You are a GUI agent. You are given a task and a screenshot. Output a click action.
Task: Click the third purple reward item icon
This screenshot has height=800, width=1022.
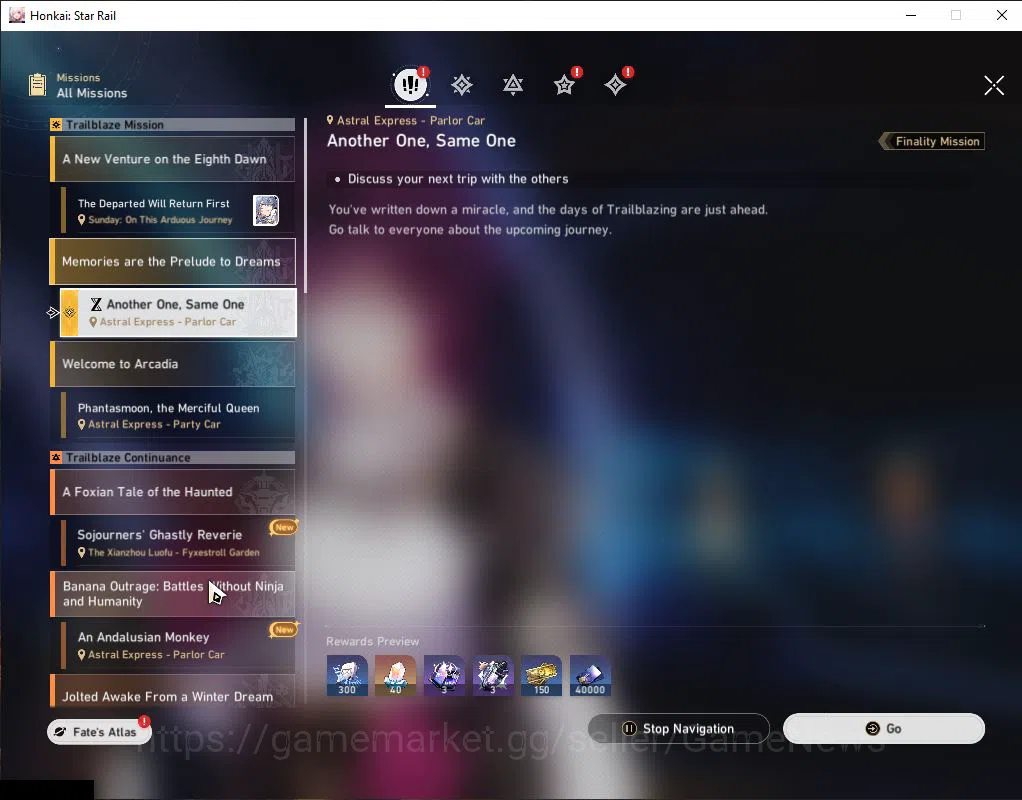coord(444,675)
